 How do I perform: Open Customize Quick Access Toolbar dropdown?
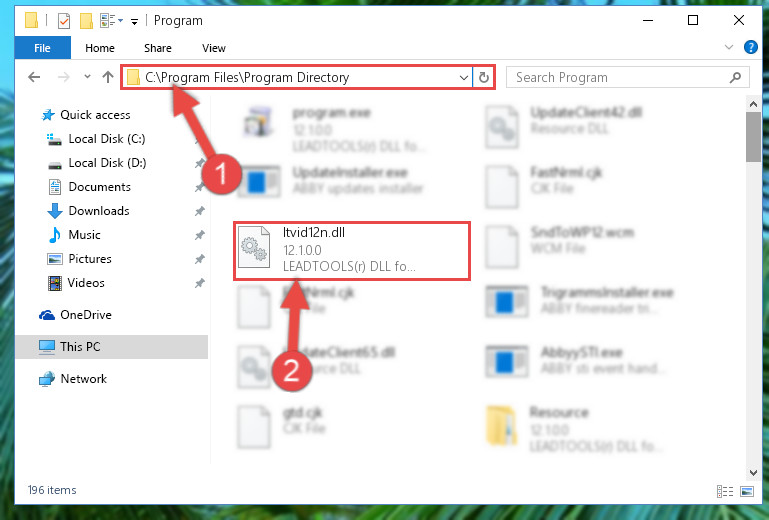pos(134,22)
